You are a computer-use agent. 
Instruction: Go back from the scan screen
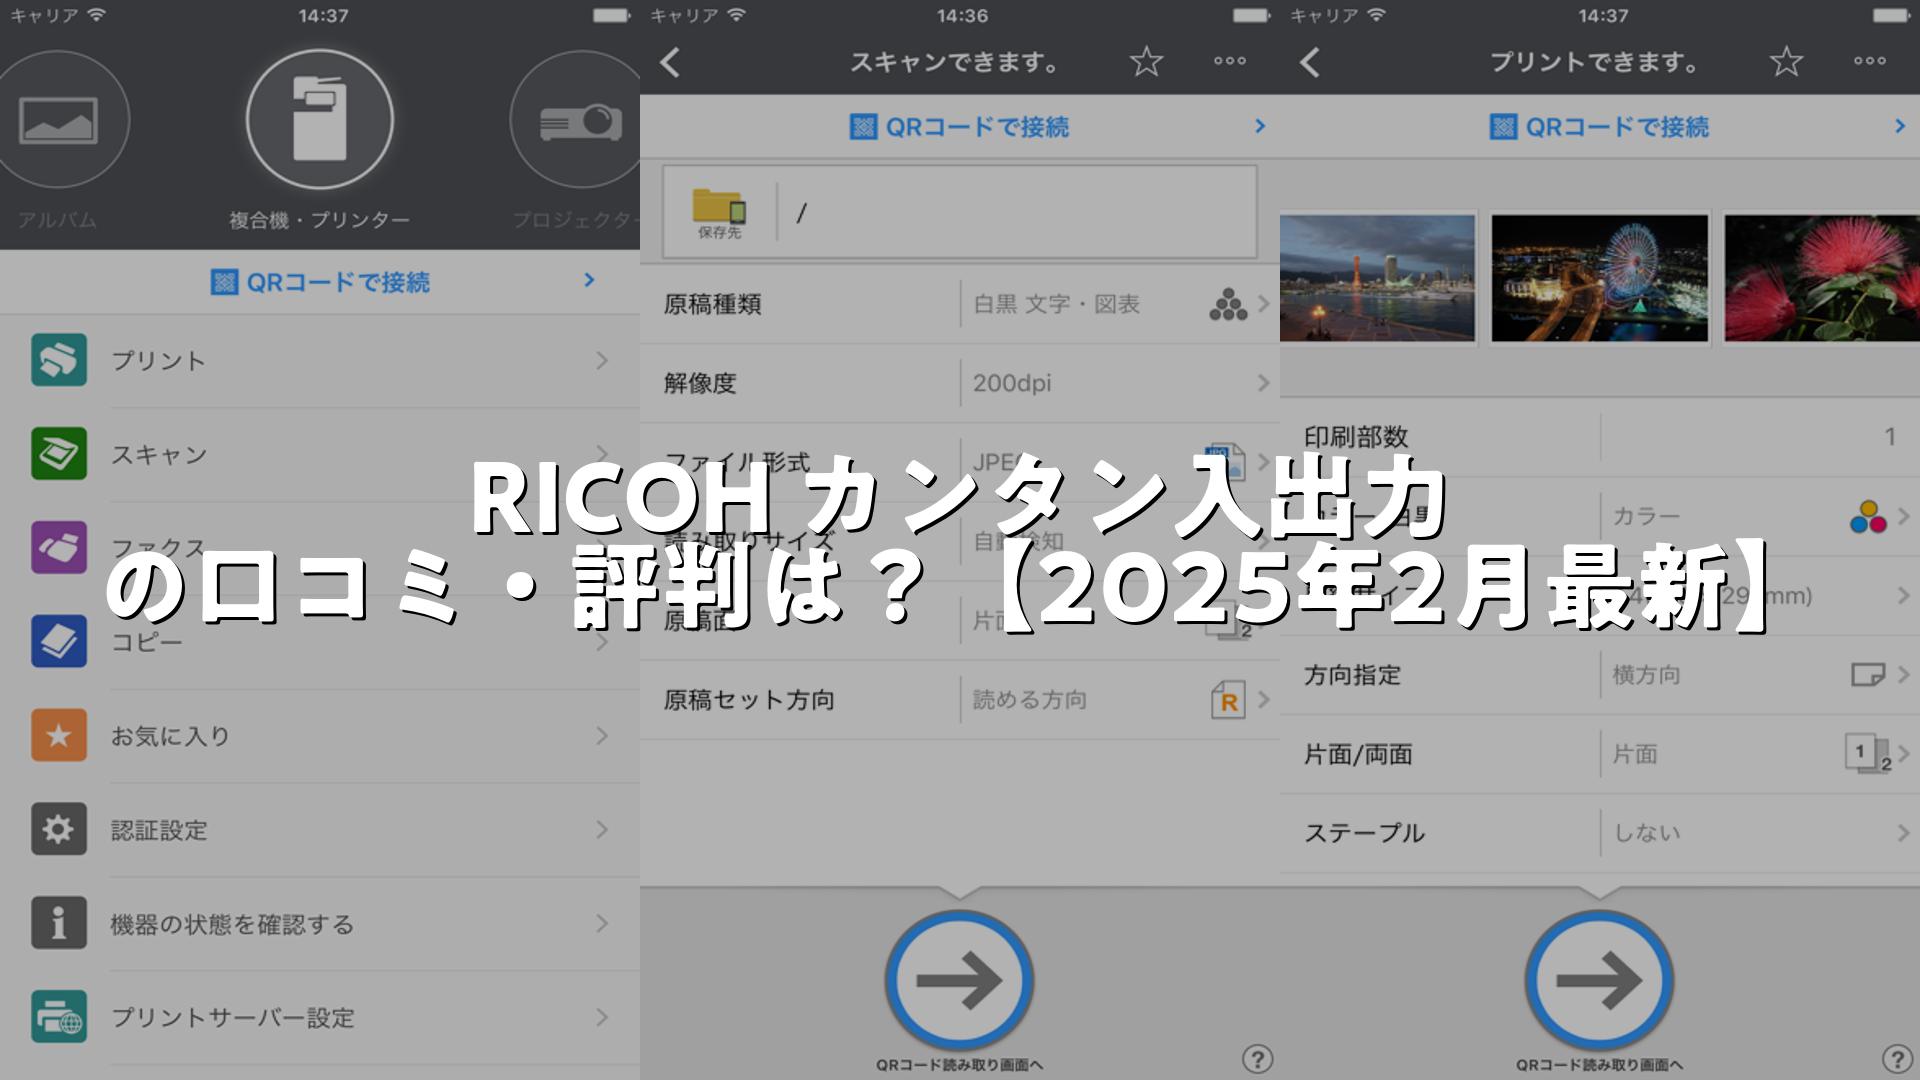point(671,63)
